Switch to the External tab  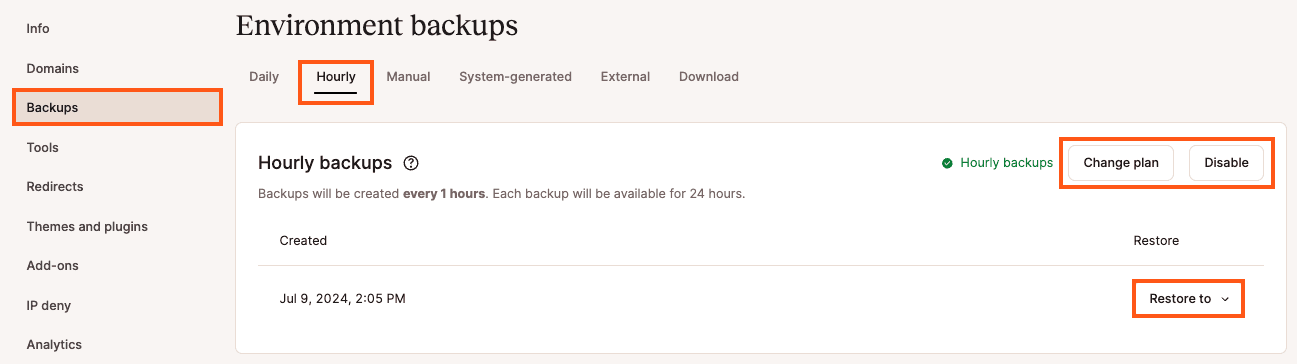click(x=625, y=76)
